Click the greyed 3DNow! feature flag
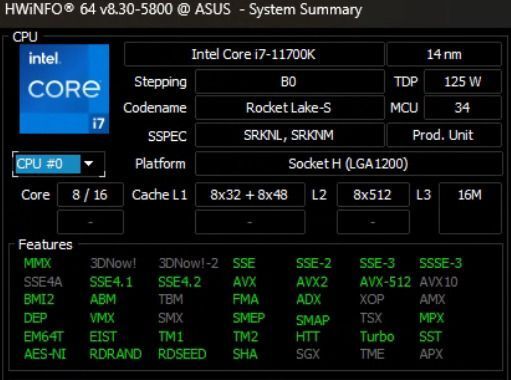Image resolution: width=511 pixels, height=380 pixels. point(113,263)
